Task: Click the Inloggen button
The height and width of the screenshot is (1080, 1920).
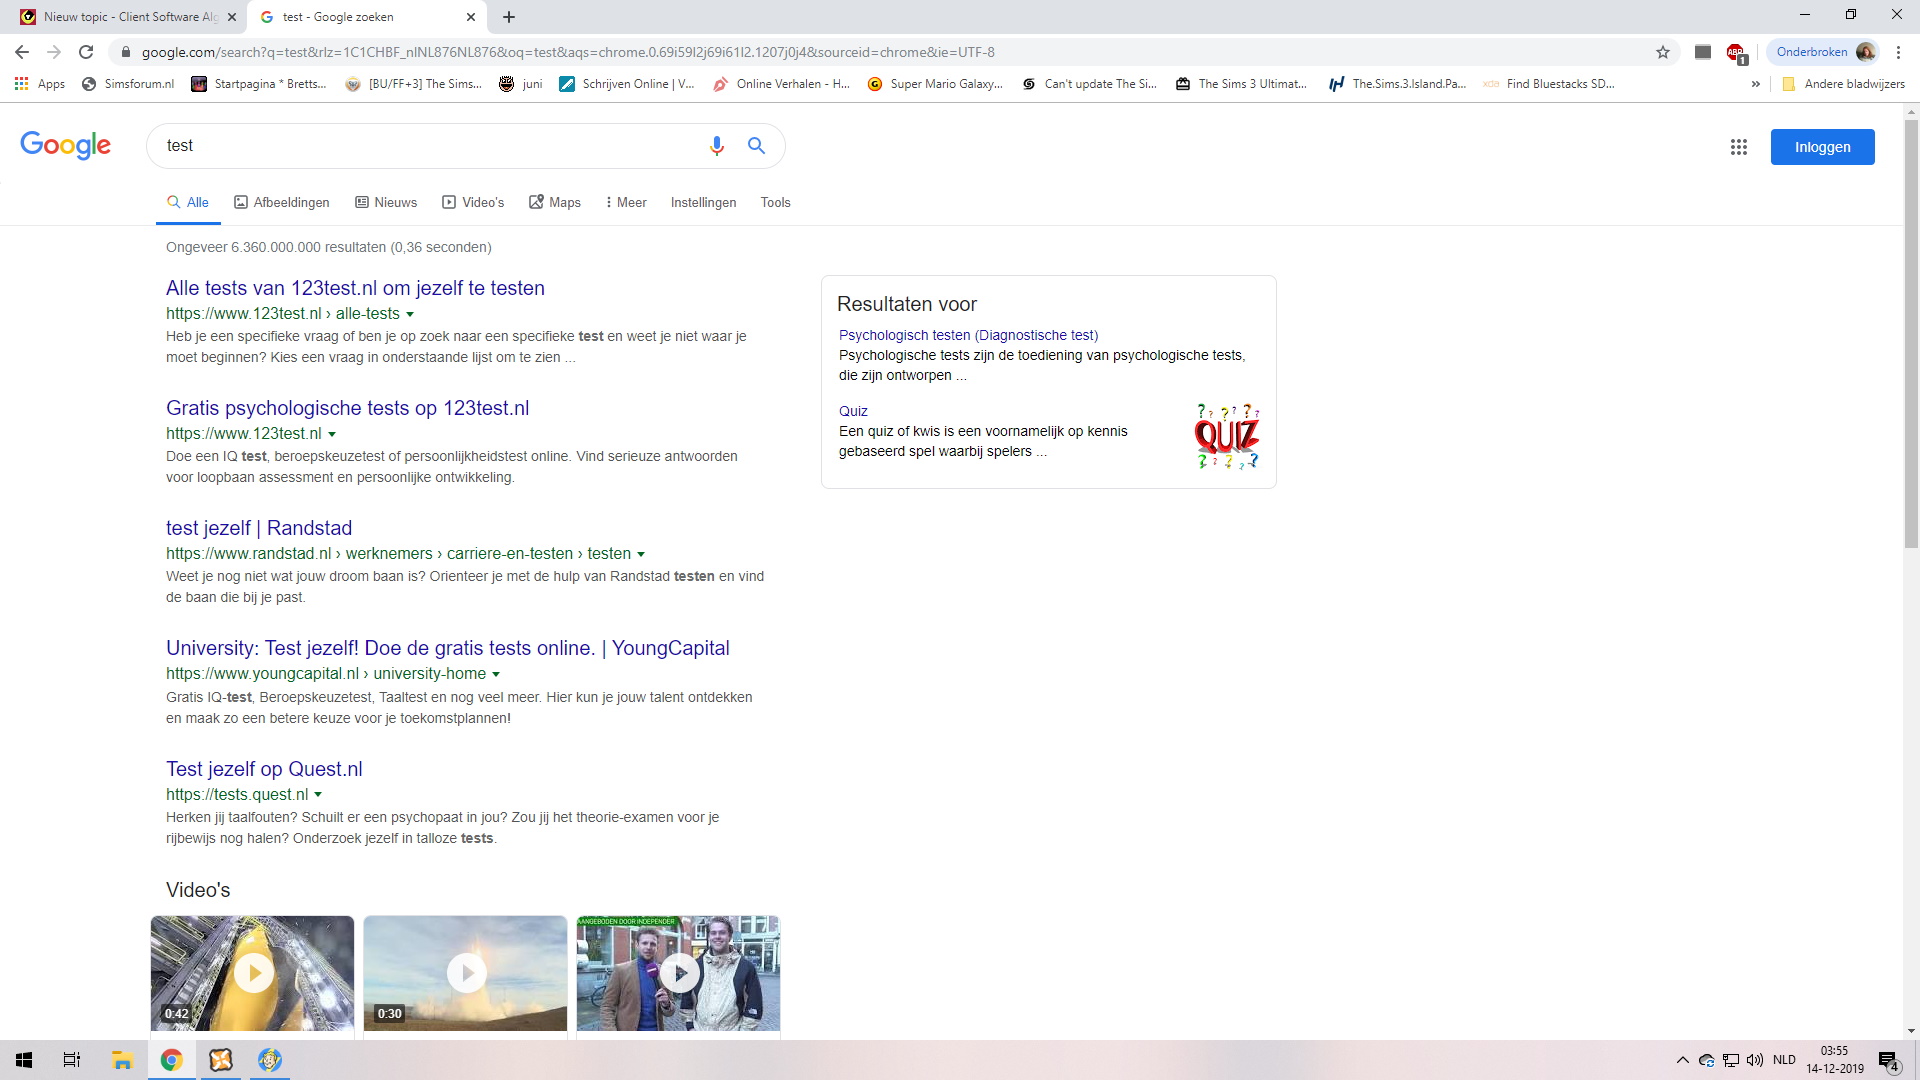Action: (x=1822, y=147)
